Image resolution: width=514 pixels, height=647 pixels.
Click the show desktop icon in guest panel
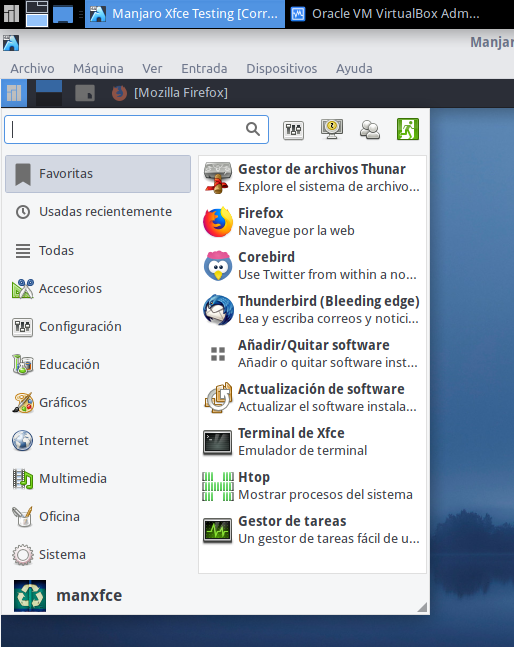85,93
